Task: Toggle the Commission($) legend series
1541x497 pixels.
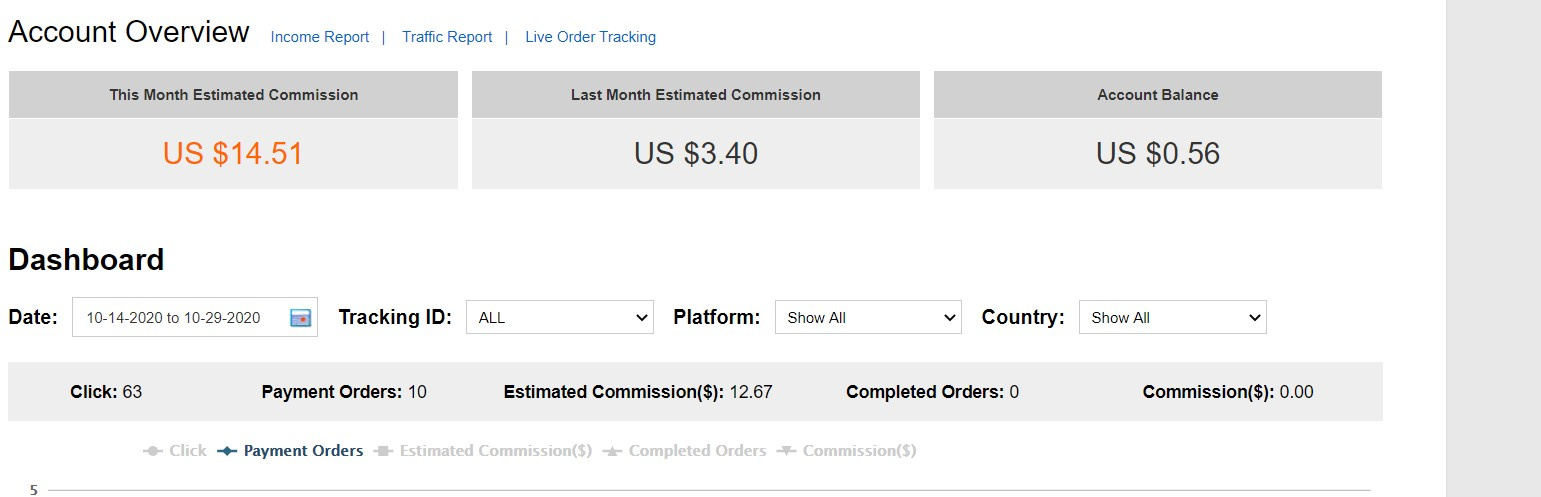Action: 847,451
